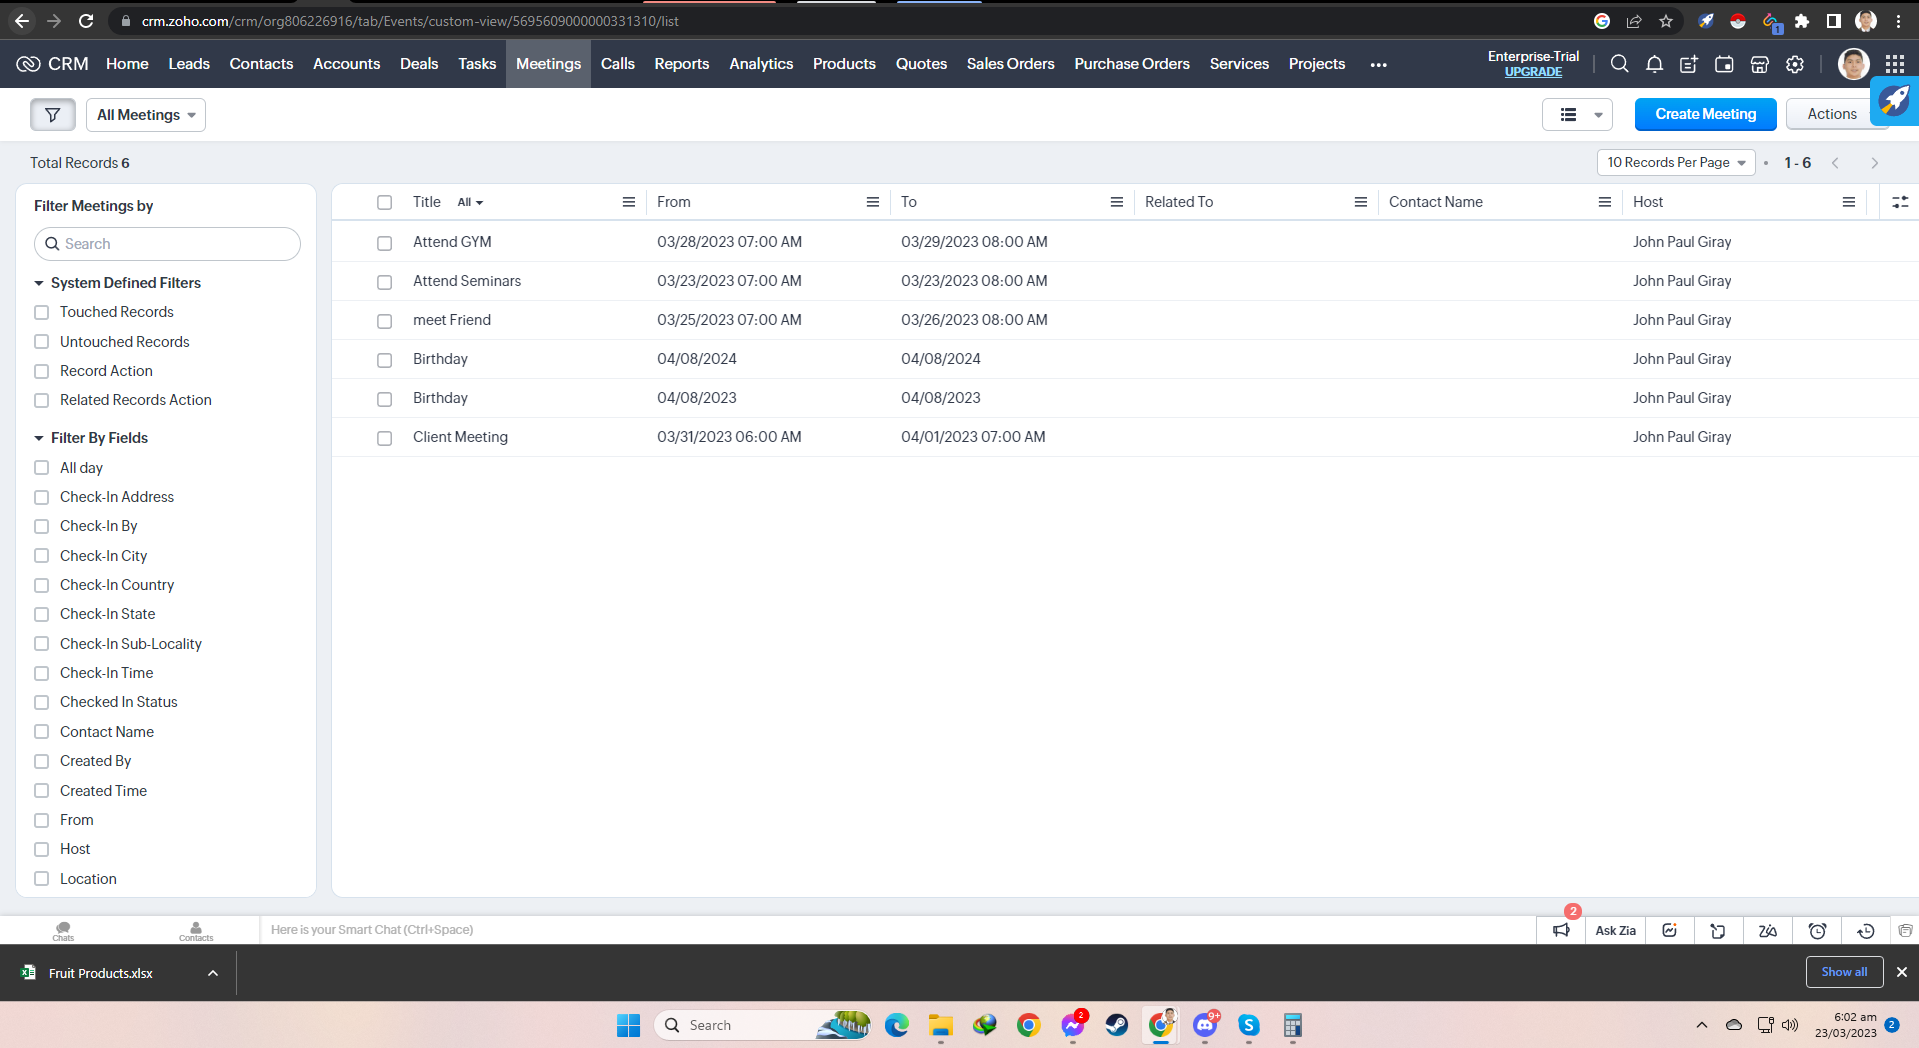Image resolution: width=1919 pixels, height=1048 pixels.
Task: Click the Windows Start button
Action: (628, 1025)
